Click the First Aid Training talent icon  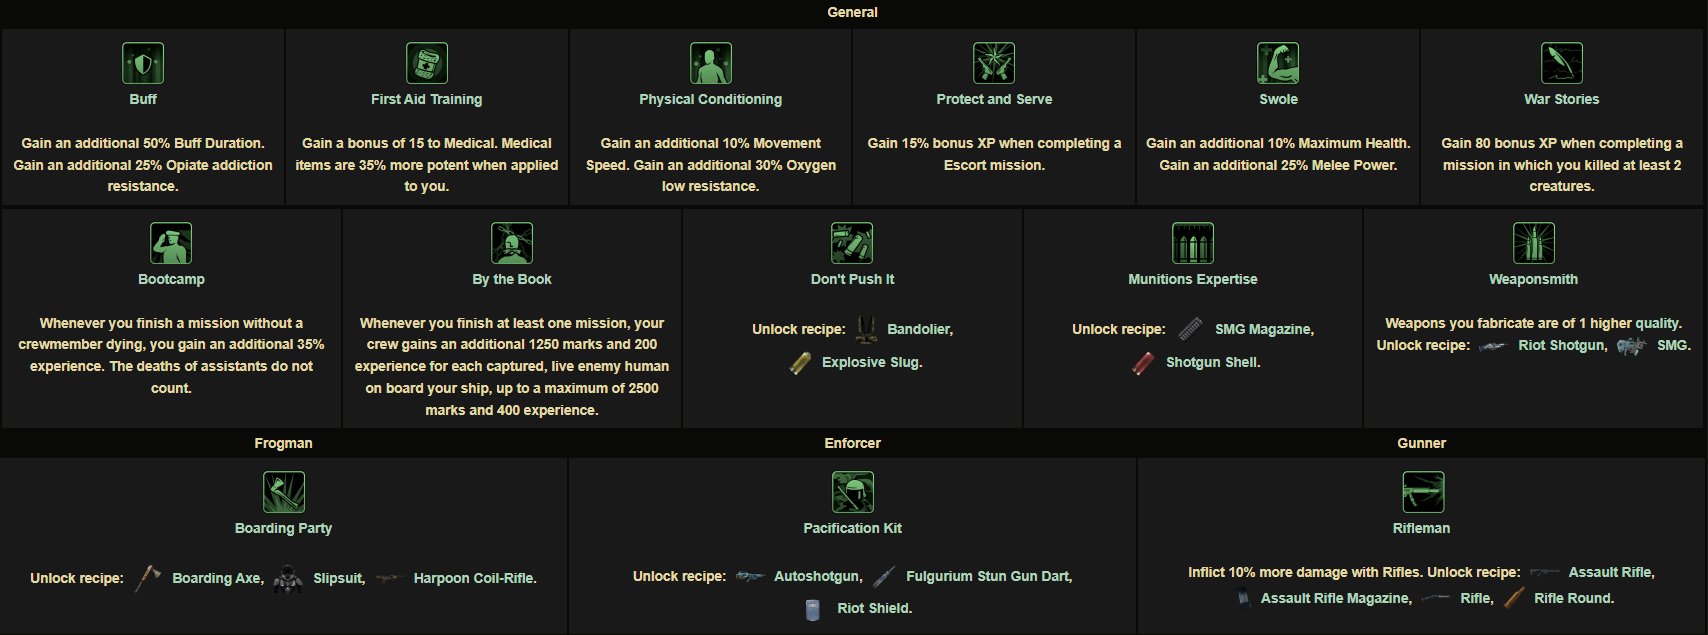point(427,63)
